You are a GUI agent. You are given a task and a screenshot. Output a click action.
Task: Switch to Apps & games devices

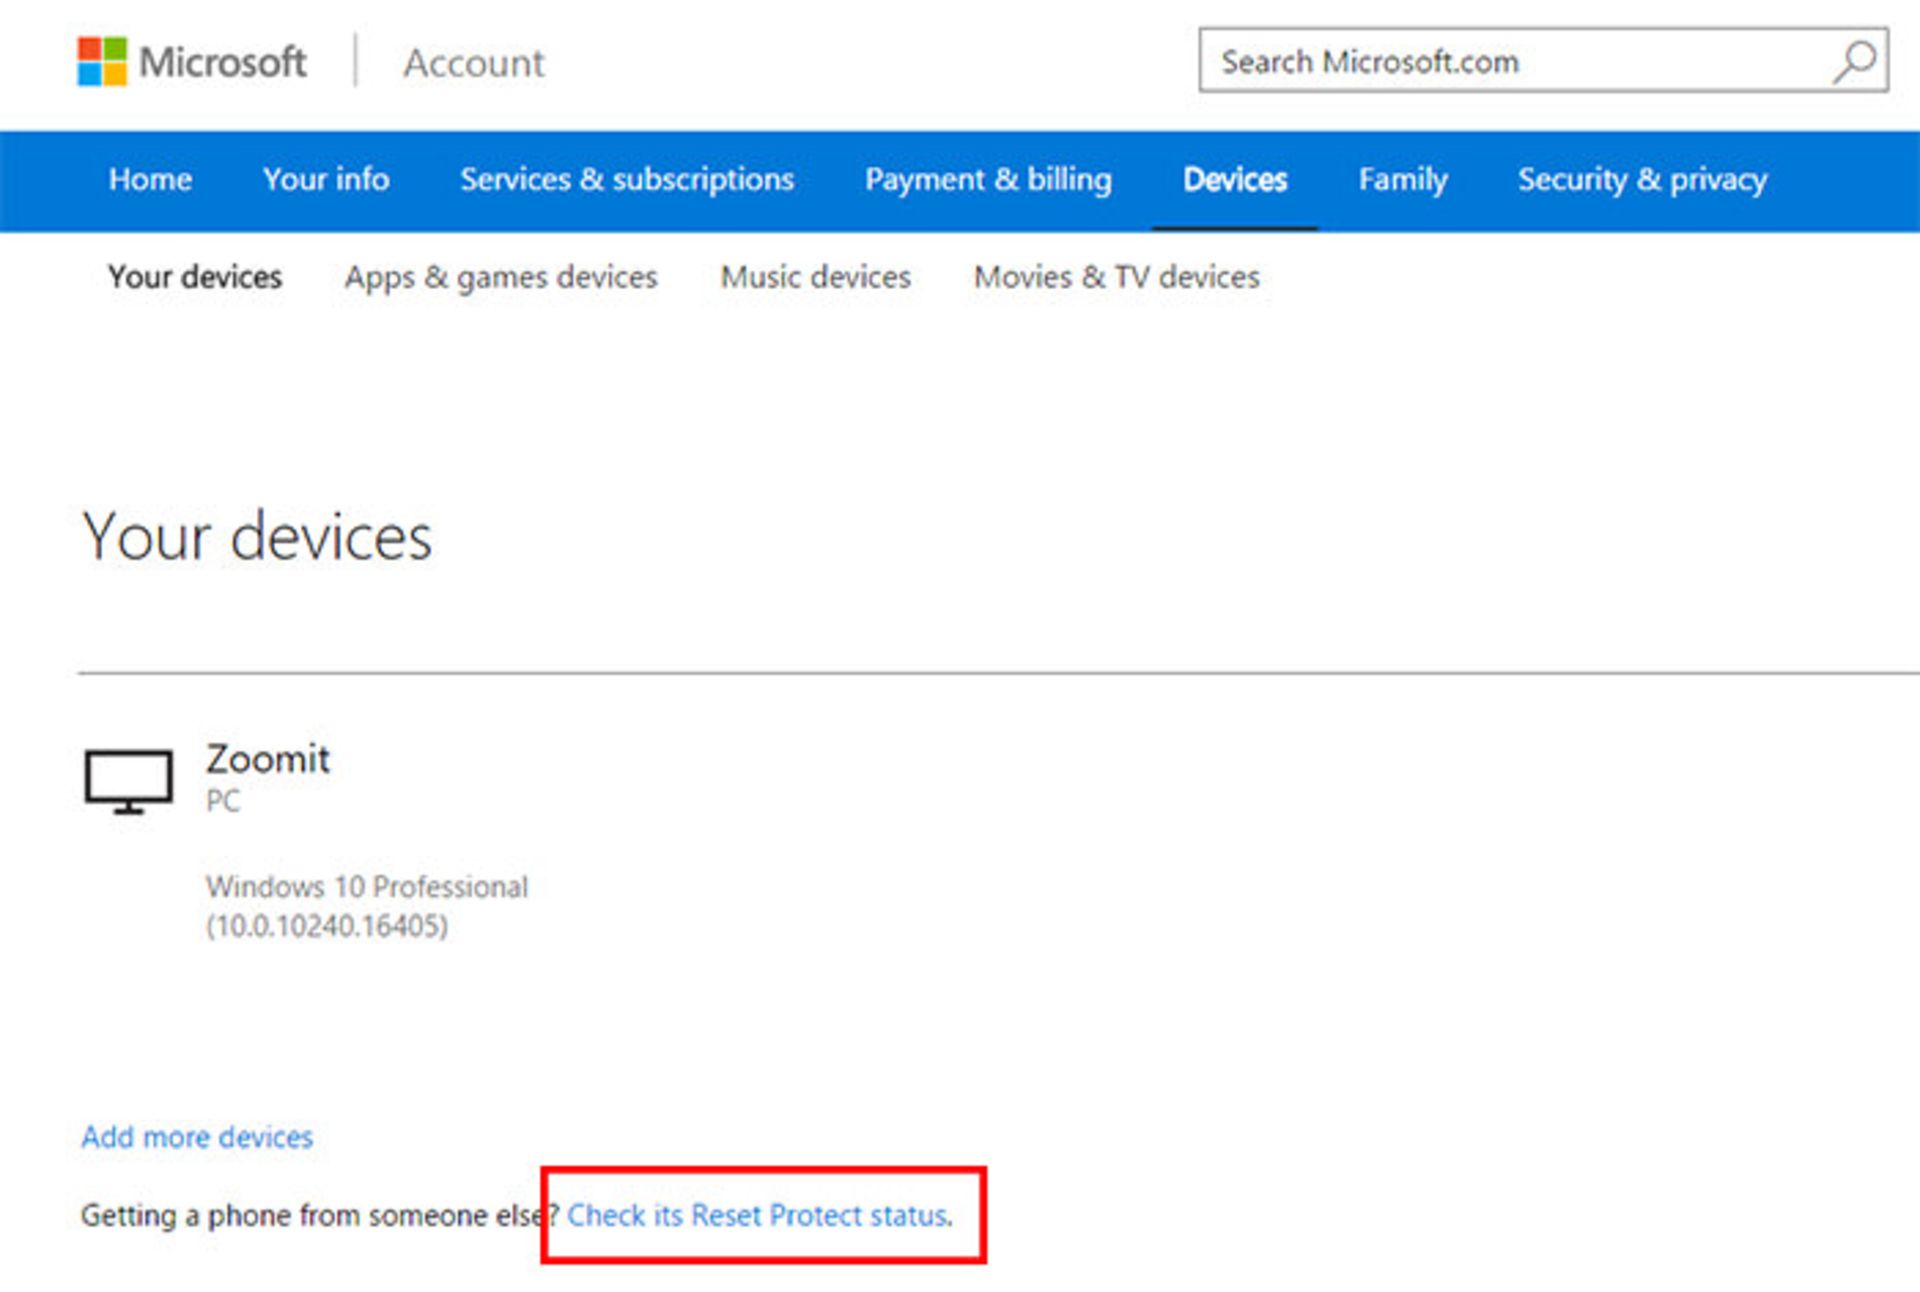pos(499,277)
